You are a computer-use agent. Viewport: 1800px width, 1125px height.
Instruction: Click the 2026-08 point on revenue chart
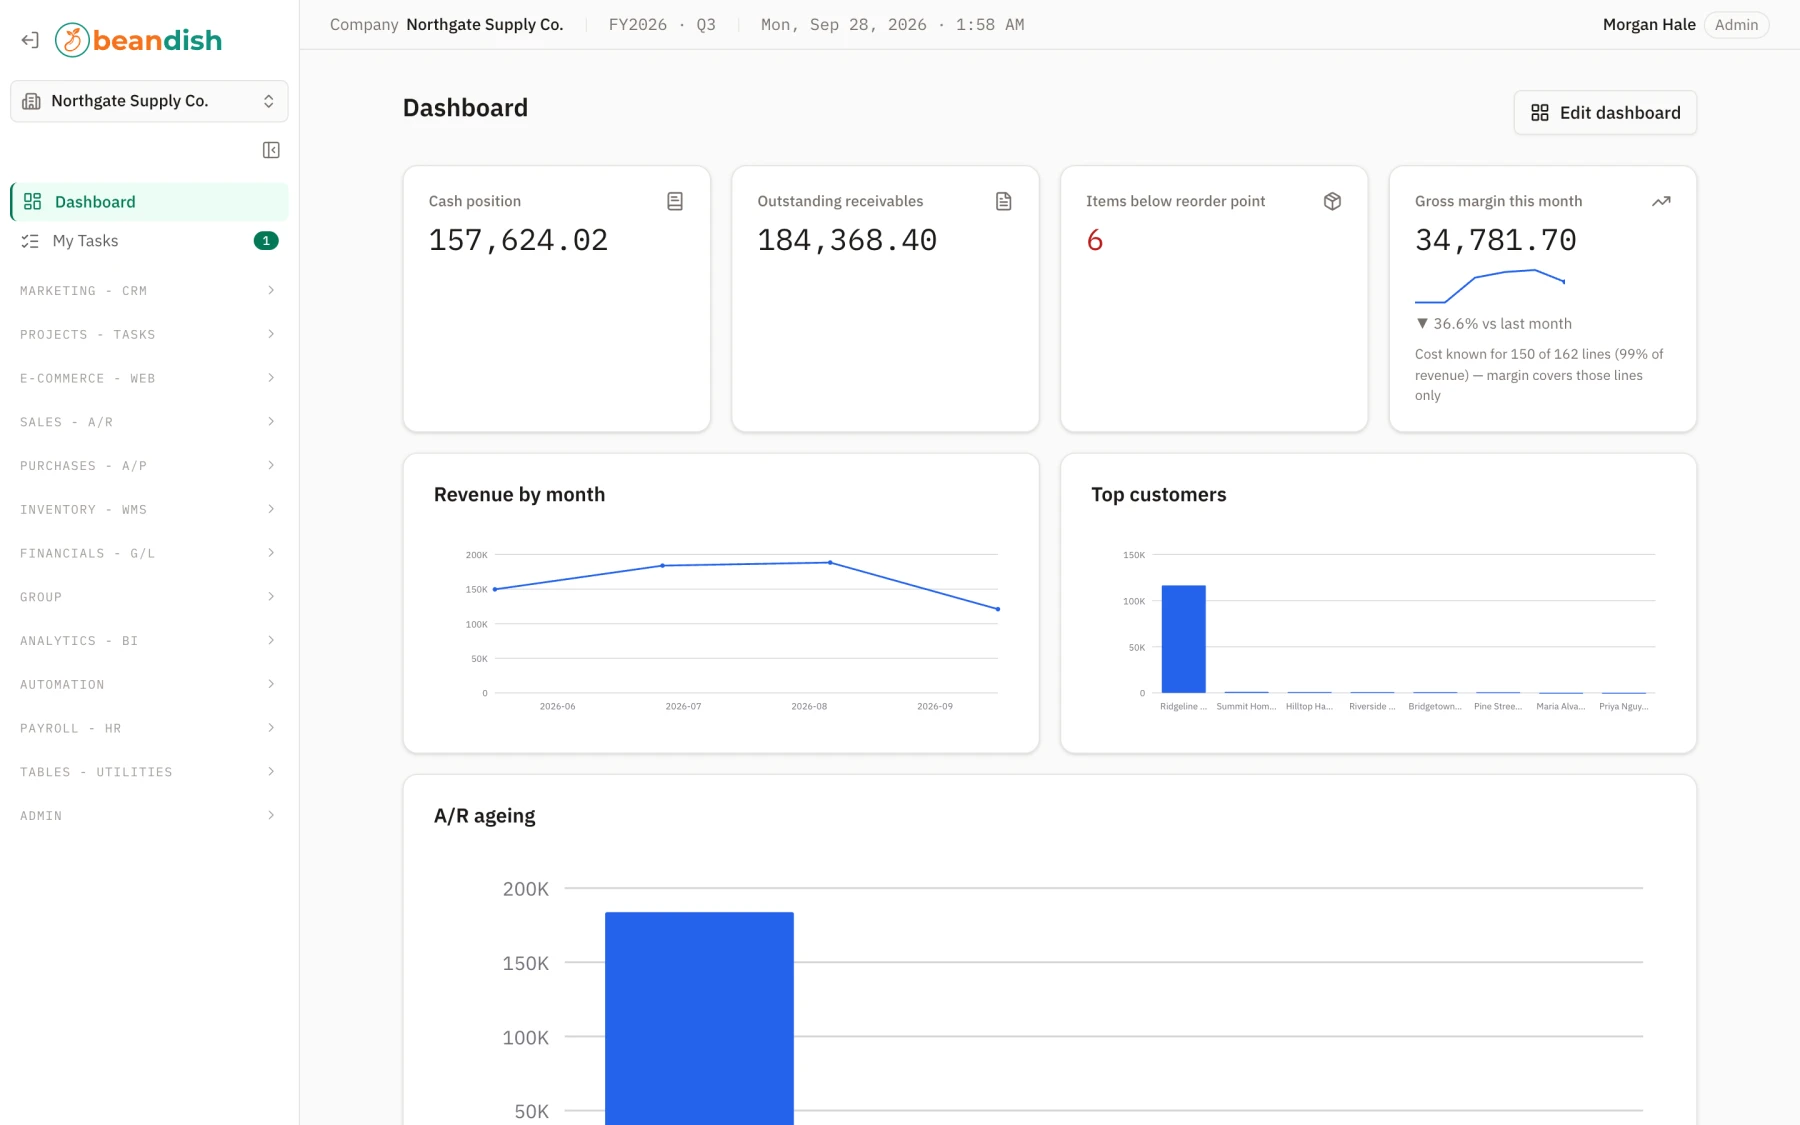pos(830,563)
